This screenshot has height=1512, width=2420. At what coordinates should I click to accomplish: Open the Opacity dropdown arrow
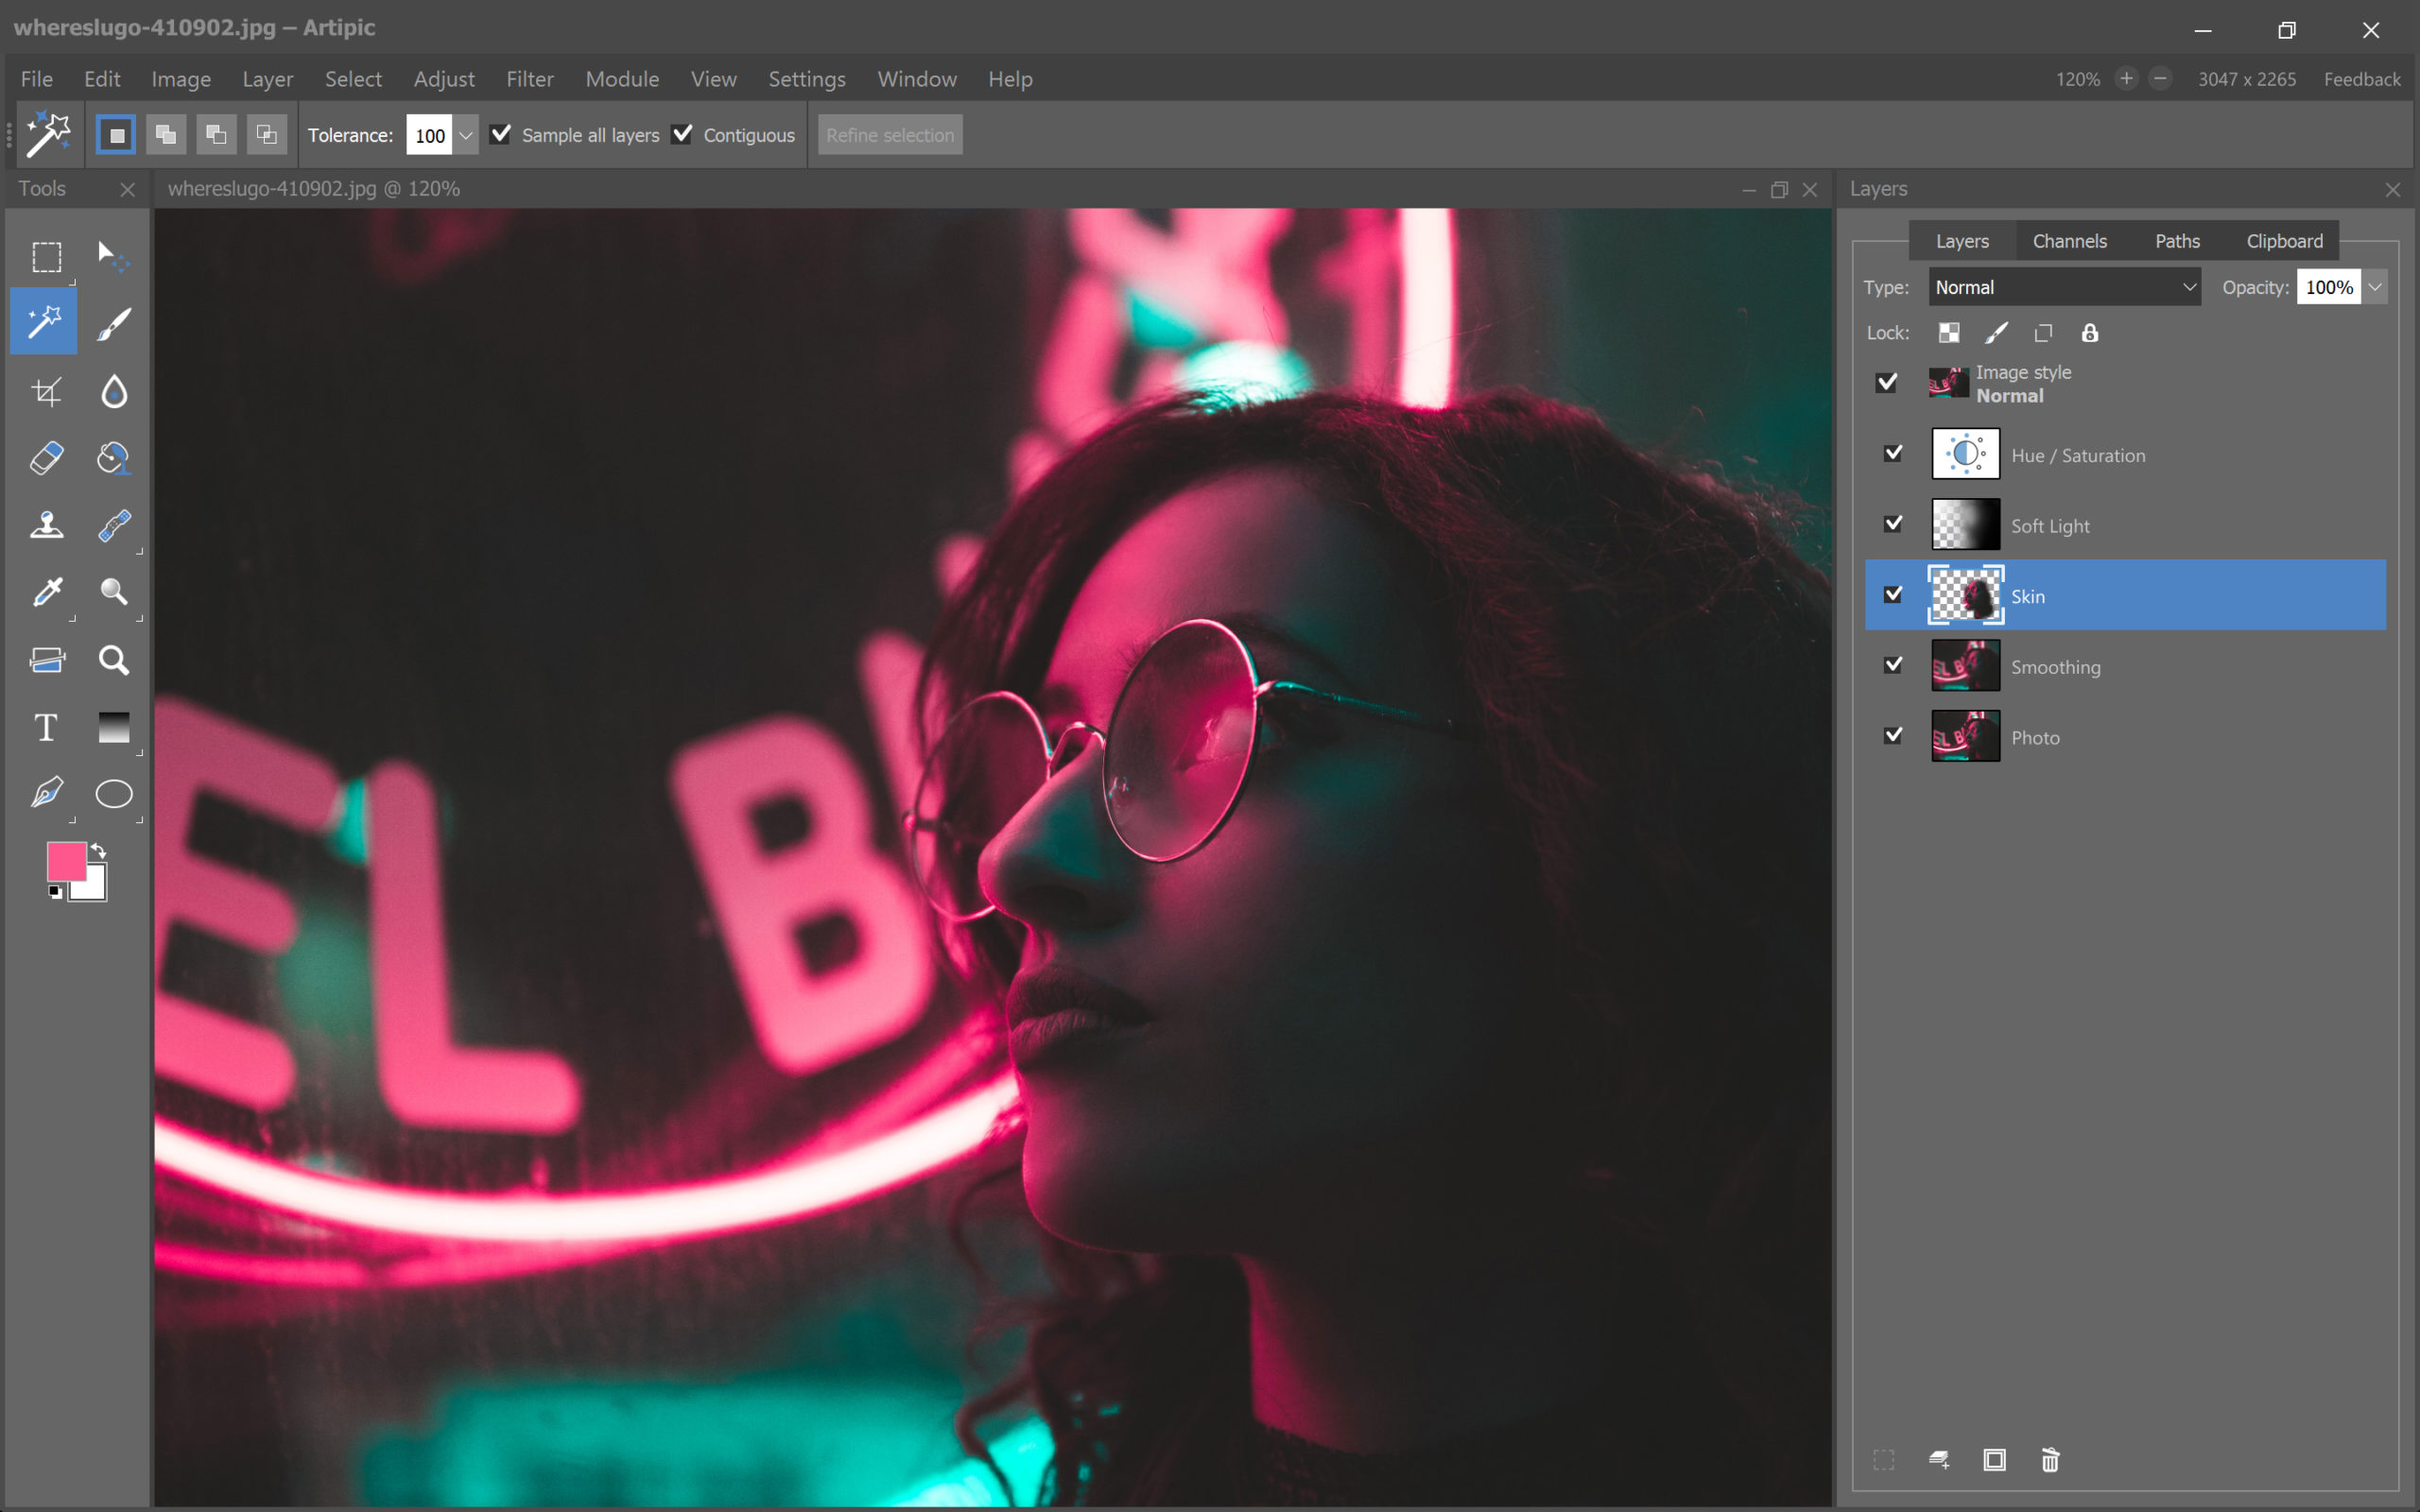(x=2375, y=287)
